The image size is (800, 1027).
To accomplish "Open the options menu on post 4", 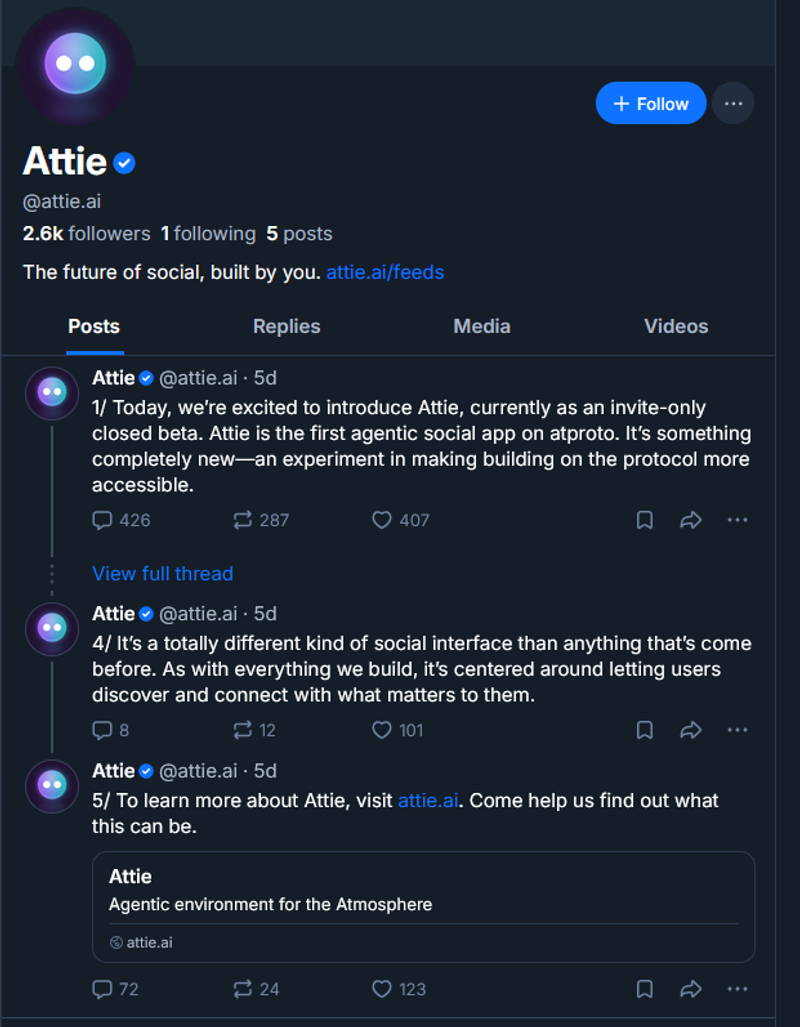I will pyautogui.click(x=738, y=730).
